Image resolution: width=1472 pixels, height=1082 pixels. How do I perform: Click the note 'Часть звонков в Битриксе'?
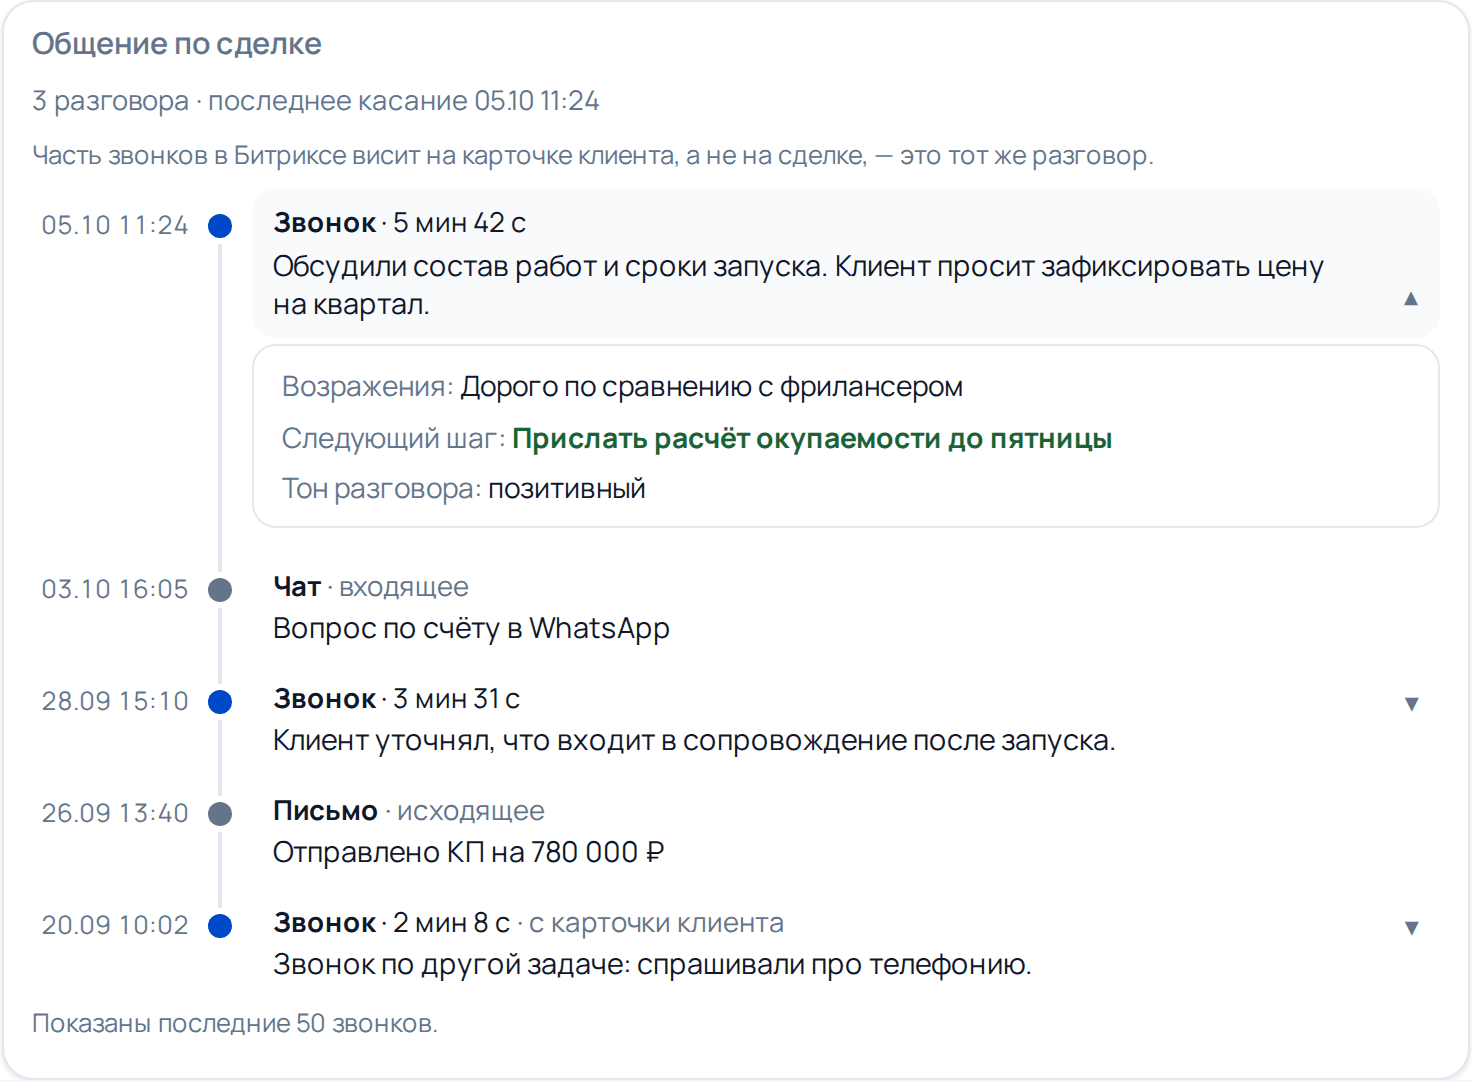[x=593, y=156]
